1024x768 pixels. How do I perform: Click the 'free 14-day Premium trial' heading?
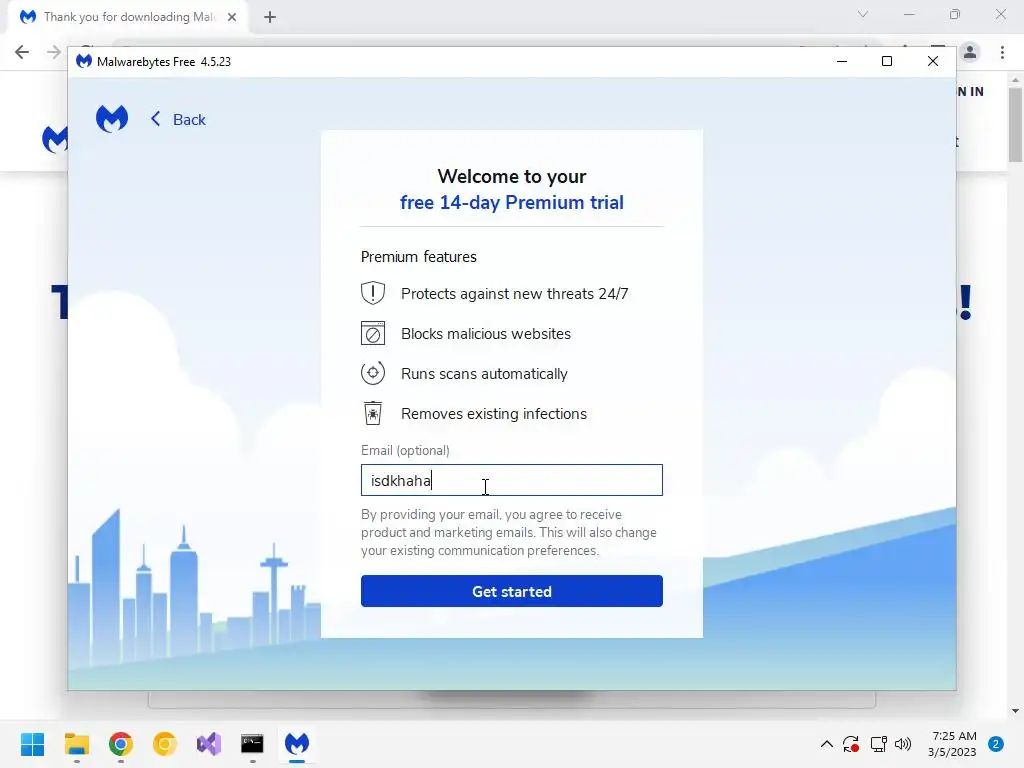[511, 202]
